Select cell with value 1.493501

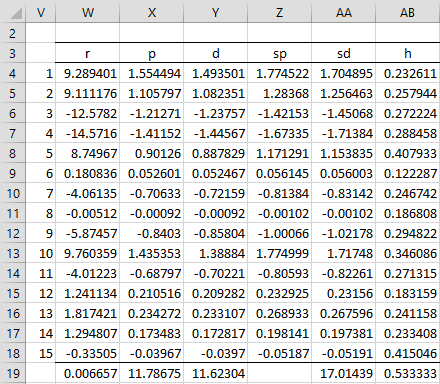(x=216, y=73)
